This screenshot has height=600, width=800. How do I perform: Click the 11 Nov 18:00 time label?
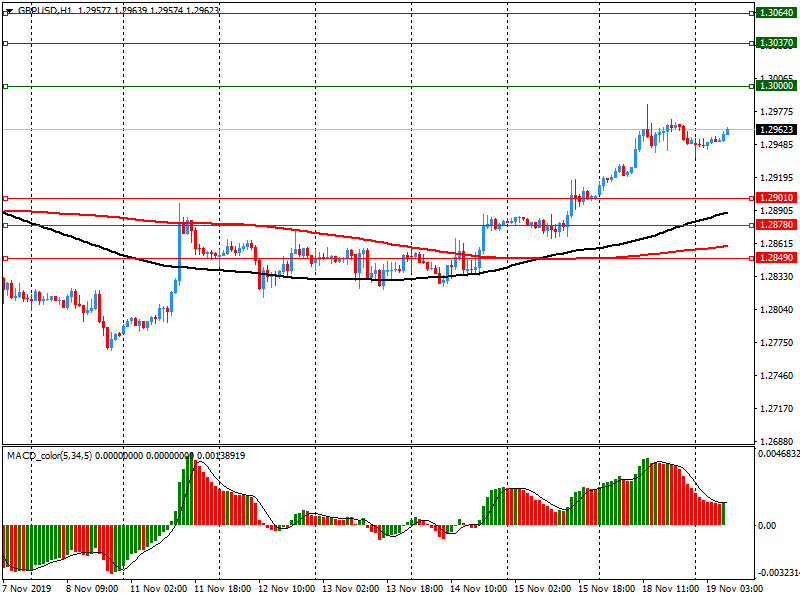(x=222, y=588)
